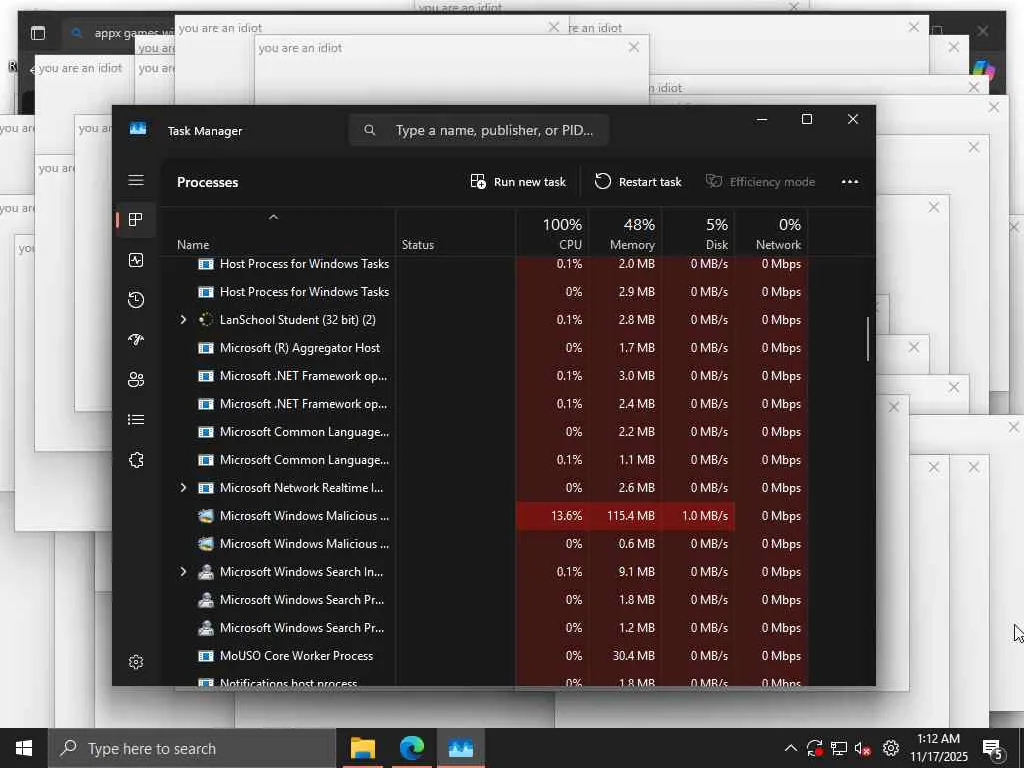Click the MoUSO Core Worker Process icon
Screen dimensions: 1024x768
(206, 656)
